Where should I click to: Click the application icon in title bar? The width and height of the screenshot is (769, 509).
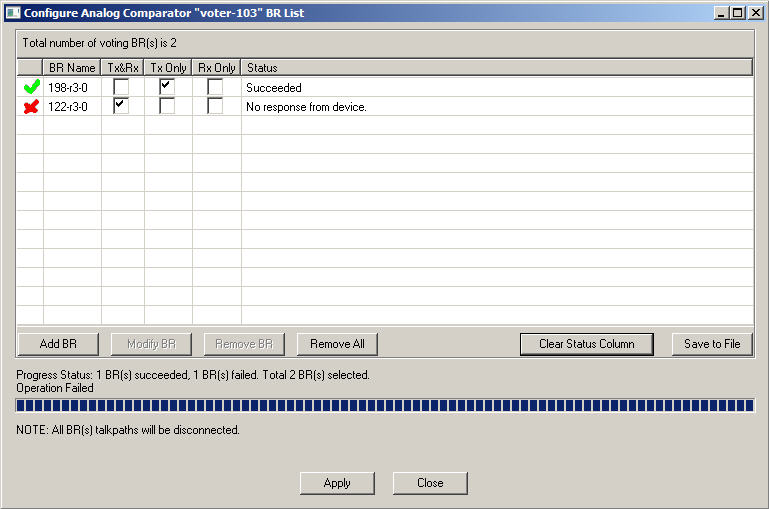pyautogui.click(x=13, y=13)
